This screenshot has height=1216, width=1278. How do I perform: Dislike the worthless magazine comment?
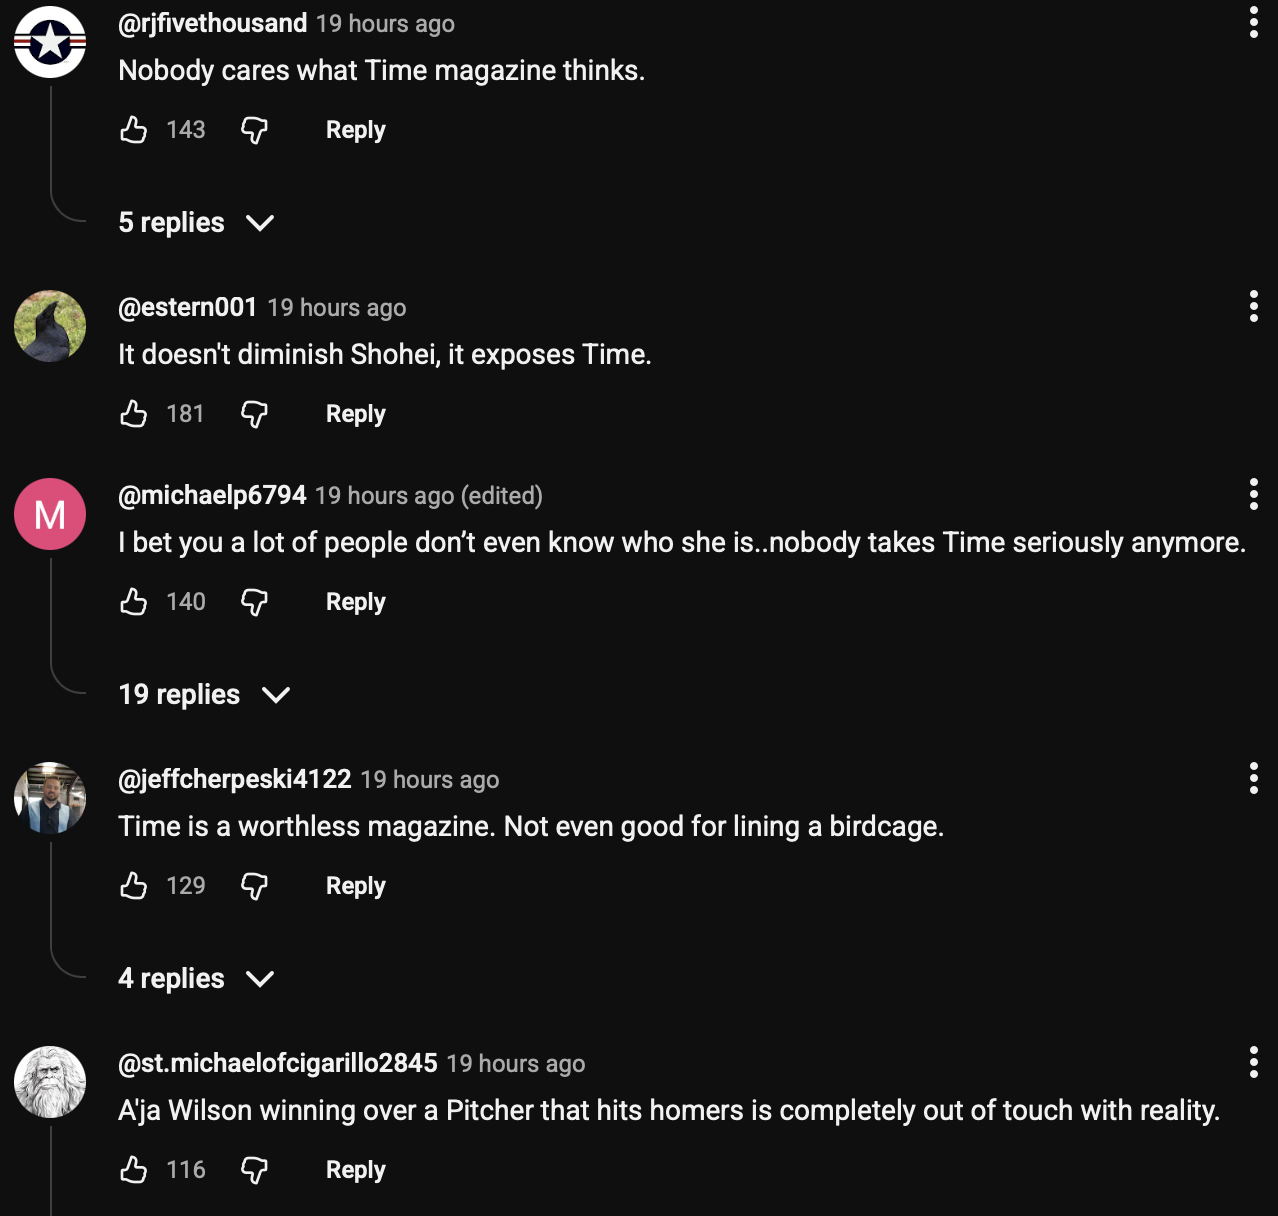(x=255, y=886)
